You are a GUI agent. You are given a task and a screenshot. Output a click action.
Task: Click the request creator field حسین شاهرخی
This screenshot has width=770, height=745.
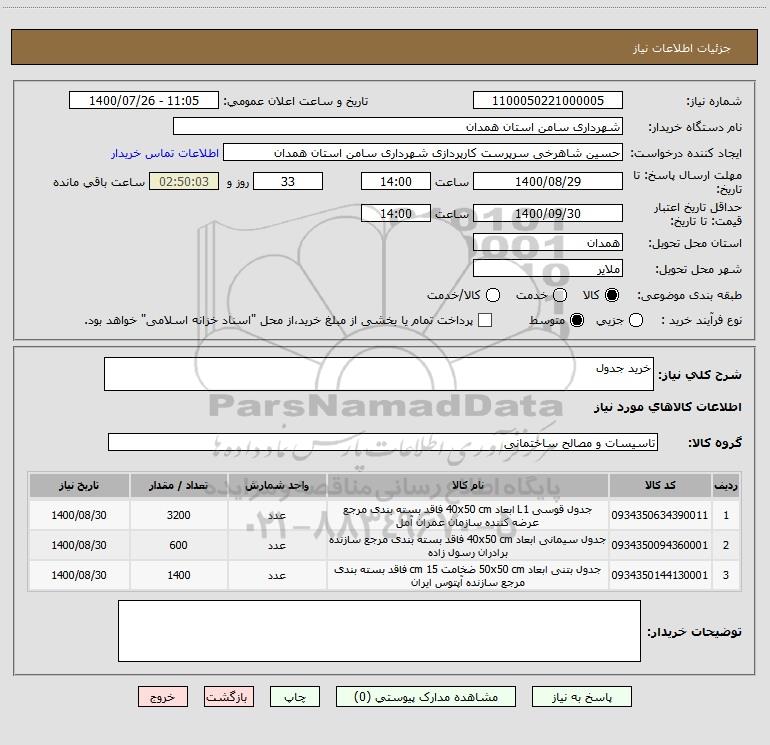pyautogui.click(x=423, y=153)
